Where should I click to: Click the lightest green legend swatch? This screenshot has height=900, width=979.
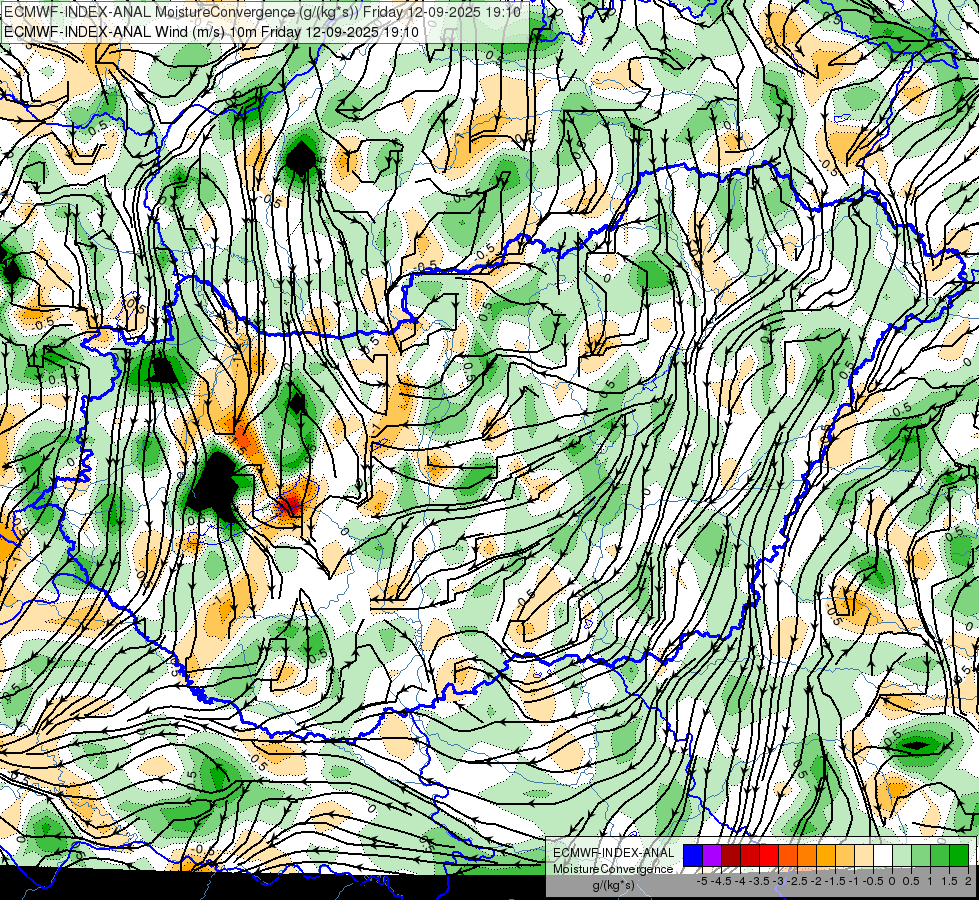tap(902, 855)
